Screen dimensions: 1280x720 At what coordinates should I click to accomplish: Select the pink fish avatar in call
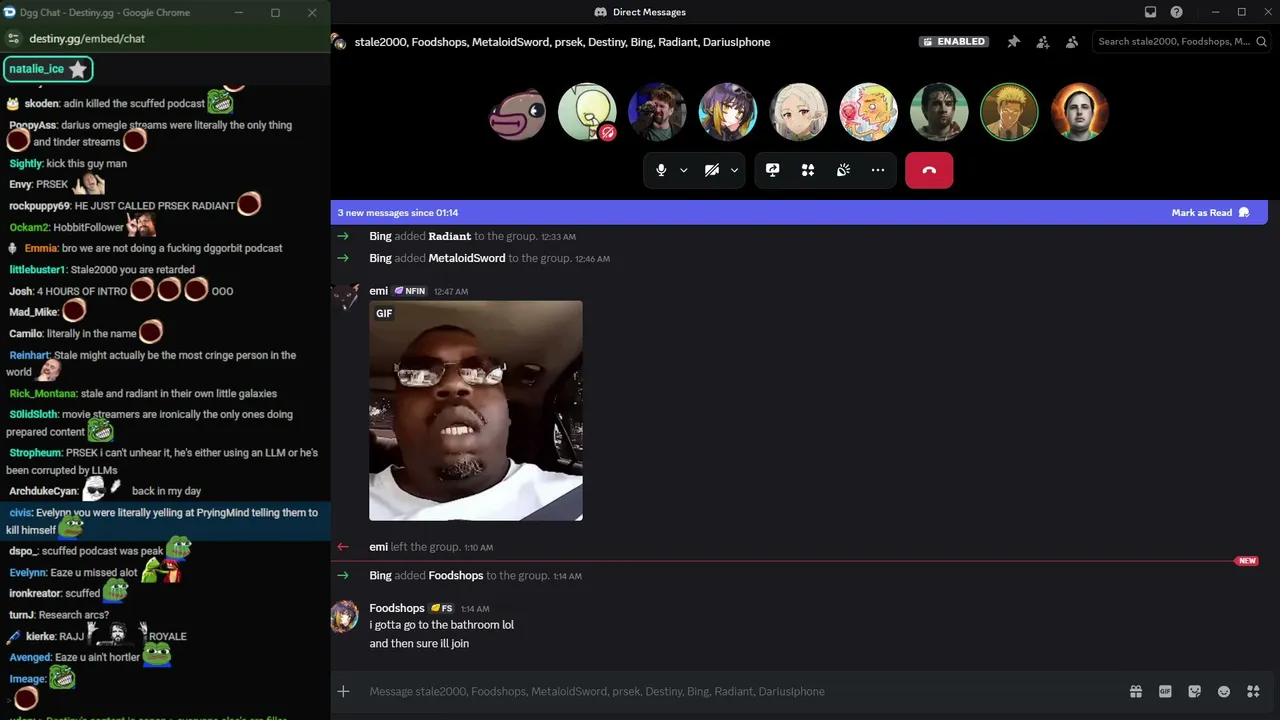[517, 112]
